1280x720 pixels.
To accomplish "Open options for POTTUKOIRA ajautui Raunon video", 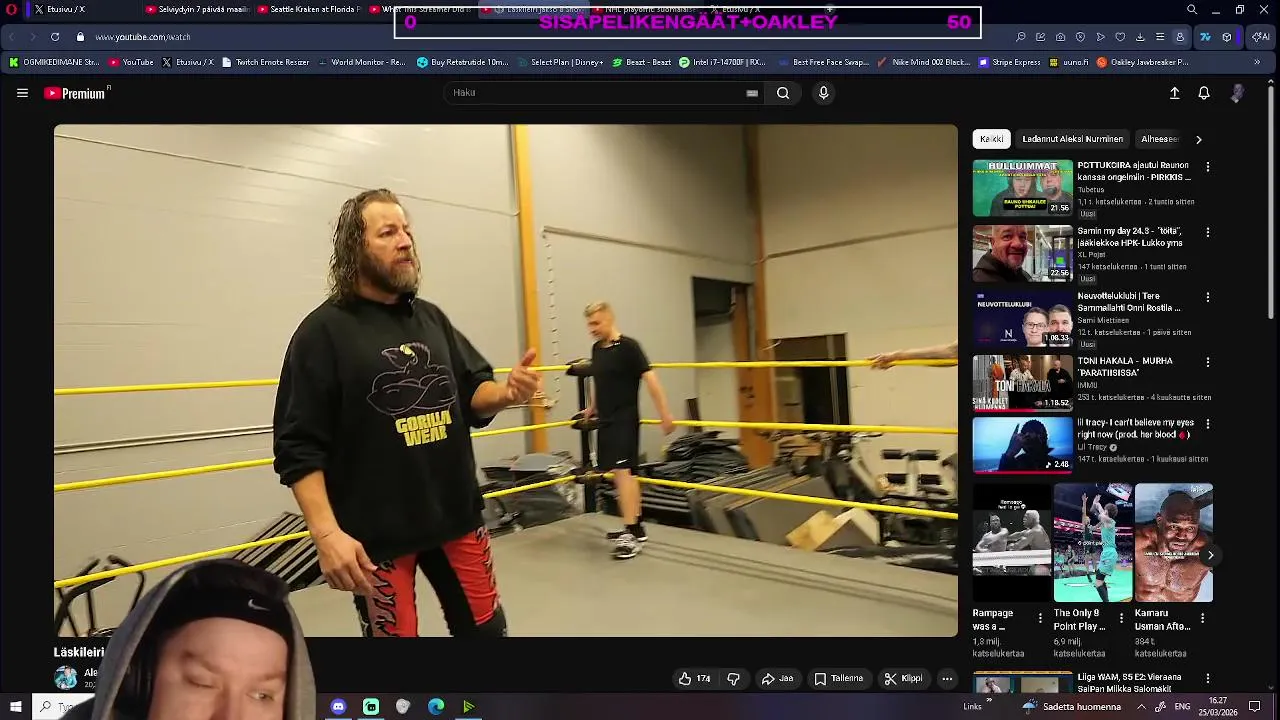I will (x=1208, y=167).
